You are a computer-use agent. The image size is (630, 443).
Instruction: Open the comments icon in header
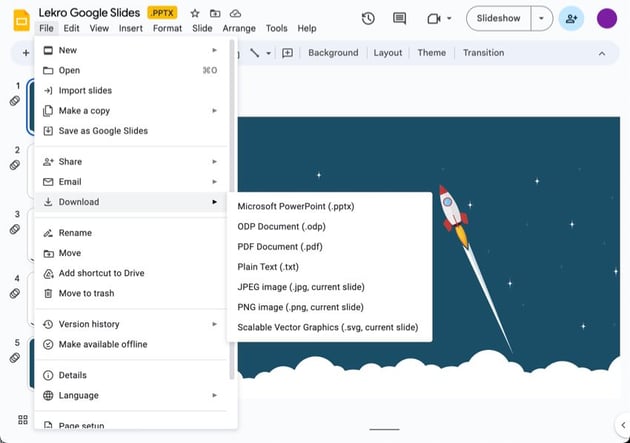[400, 18]
